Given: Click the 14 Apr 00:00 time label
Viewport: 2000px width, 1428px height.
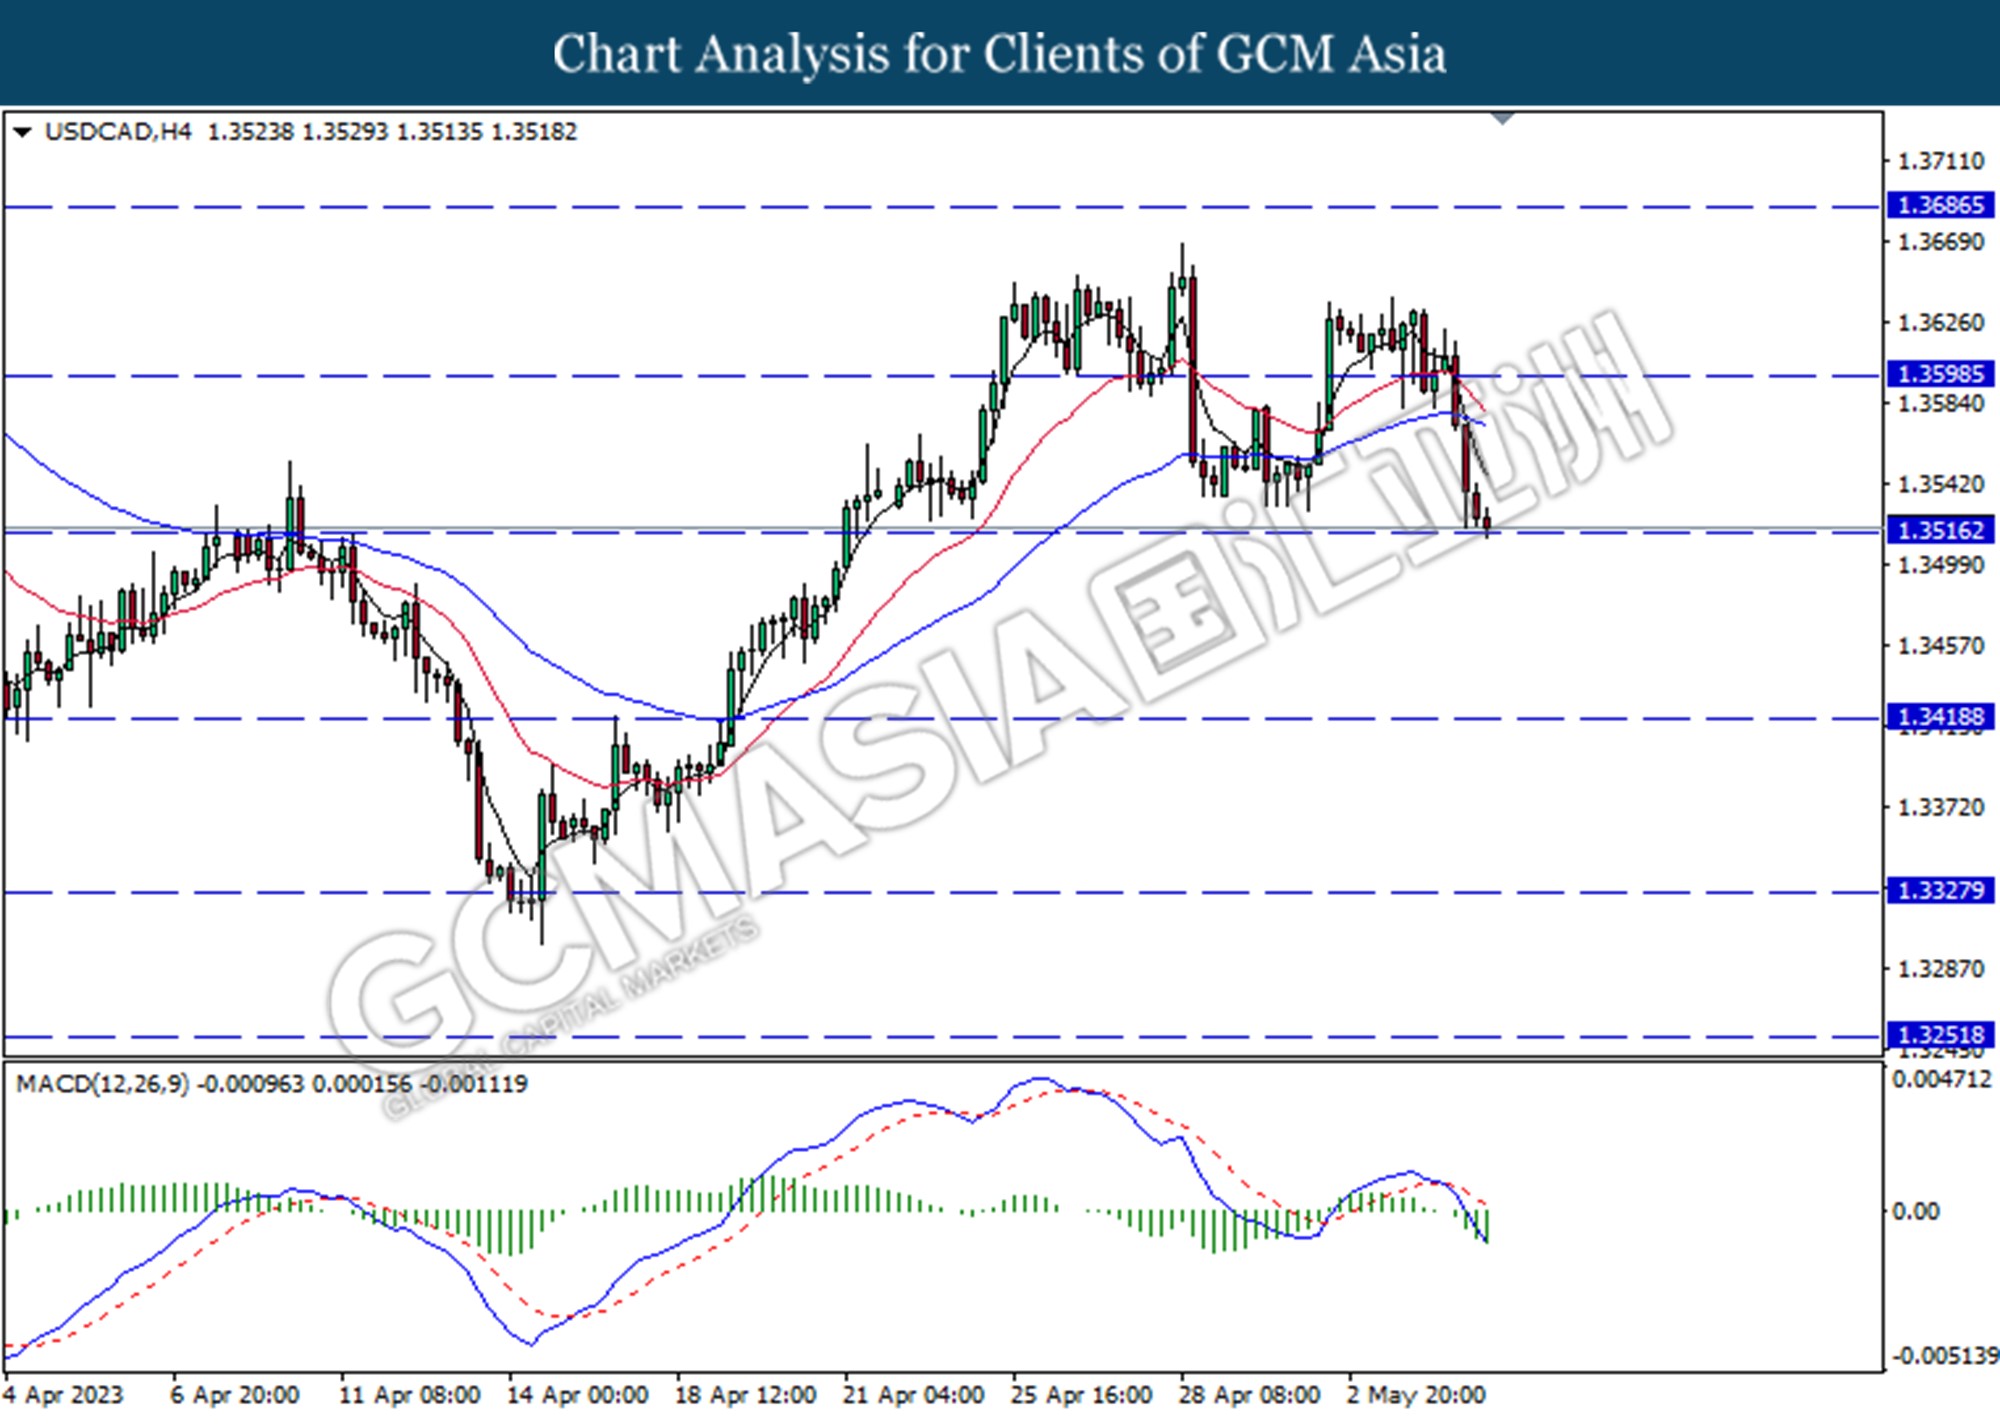Looking at the screenshot, I should (577, 1395).
